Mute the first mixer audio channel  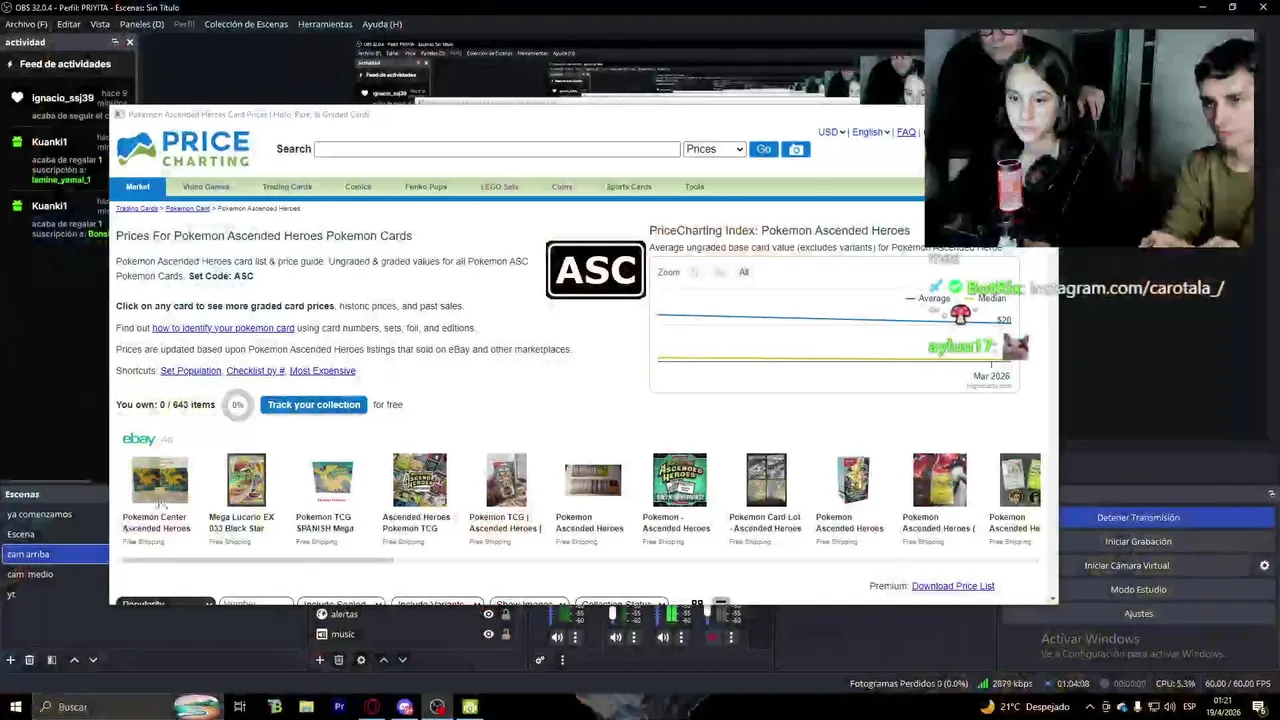click(x=557, y=637)
